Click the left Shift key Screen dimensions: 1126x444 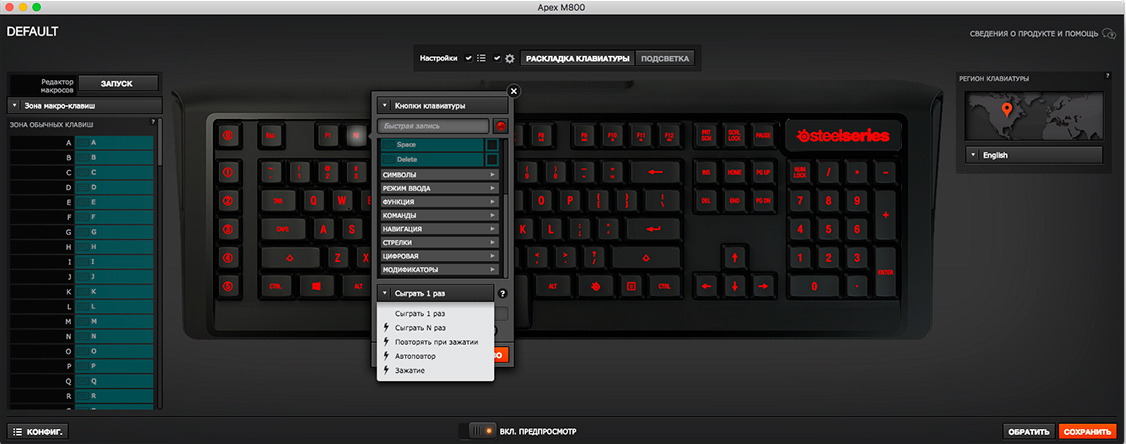tap(290, 257)
